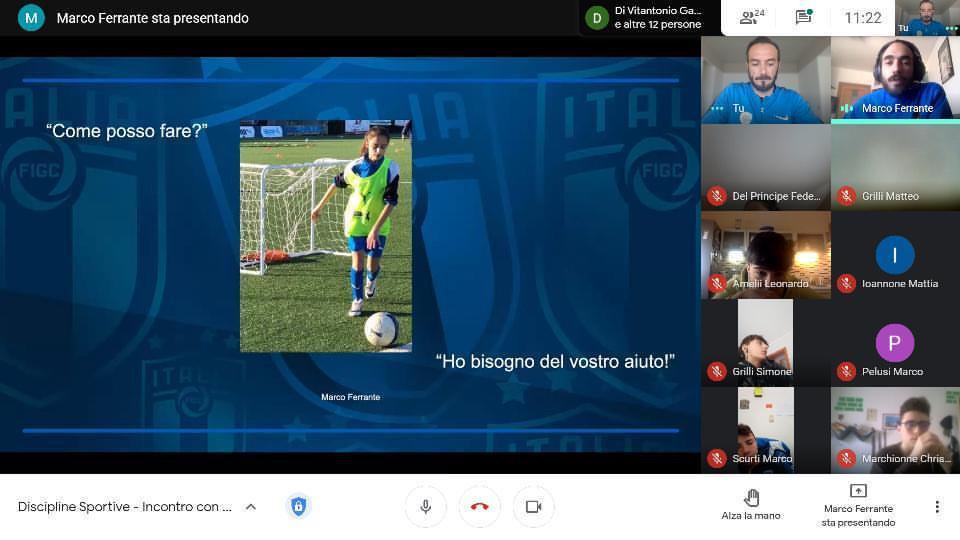Click the M avatar of the presenter

pyautogui.click(x=31, y=17)
